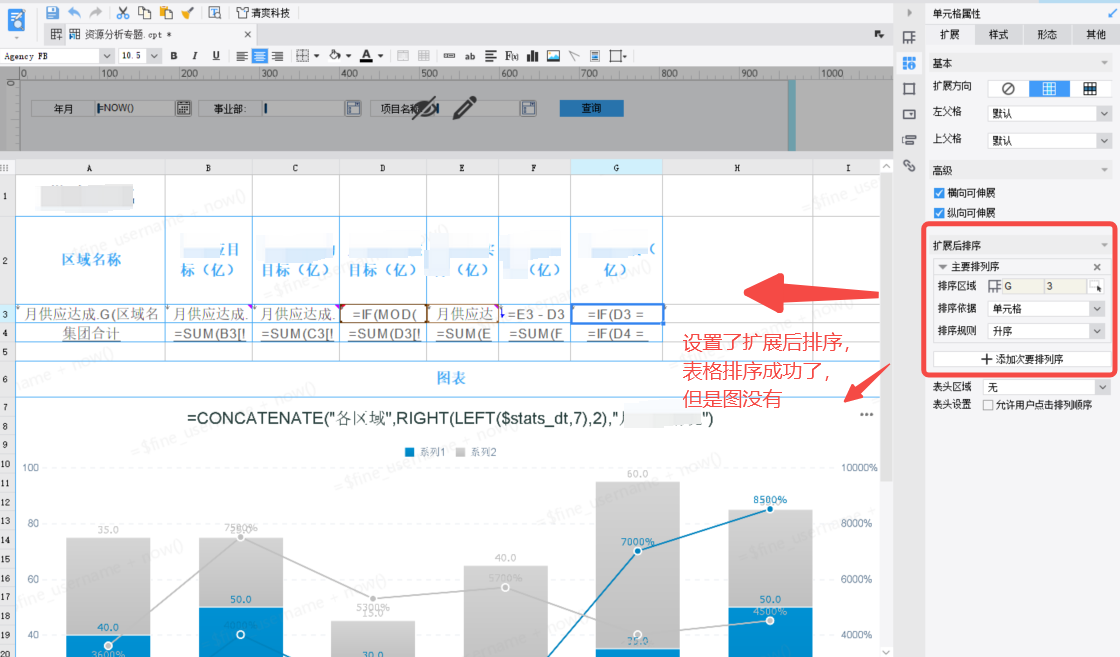Click the hide-parameter-pane eye-slash icon
The image size is (1120, 657).
click(x=424, y=108)
